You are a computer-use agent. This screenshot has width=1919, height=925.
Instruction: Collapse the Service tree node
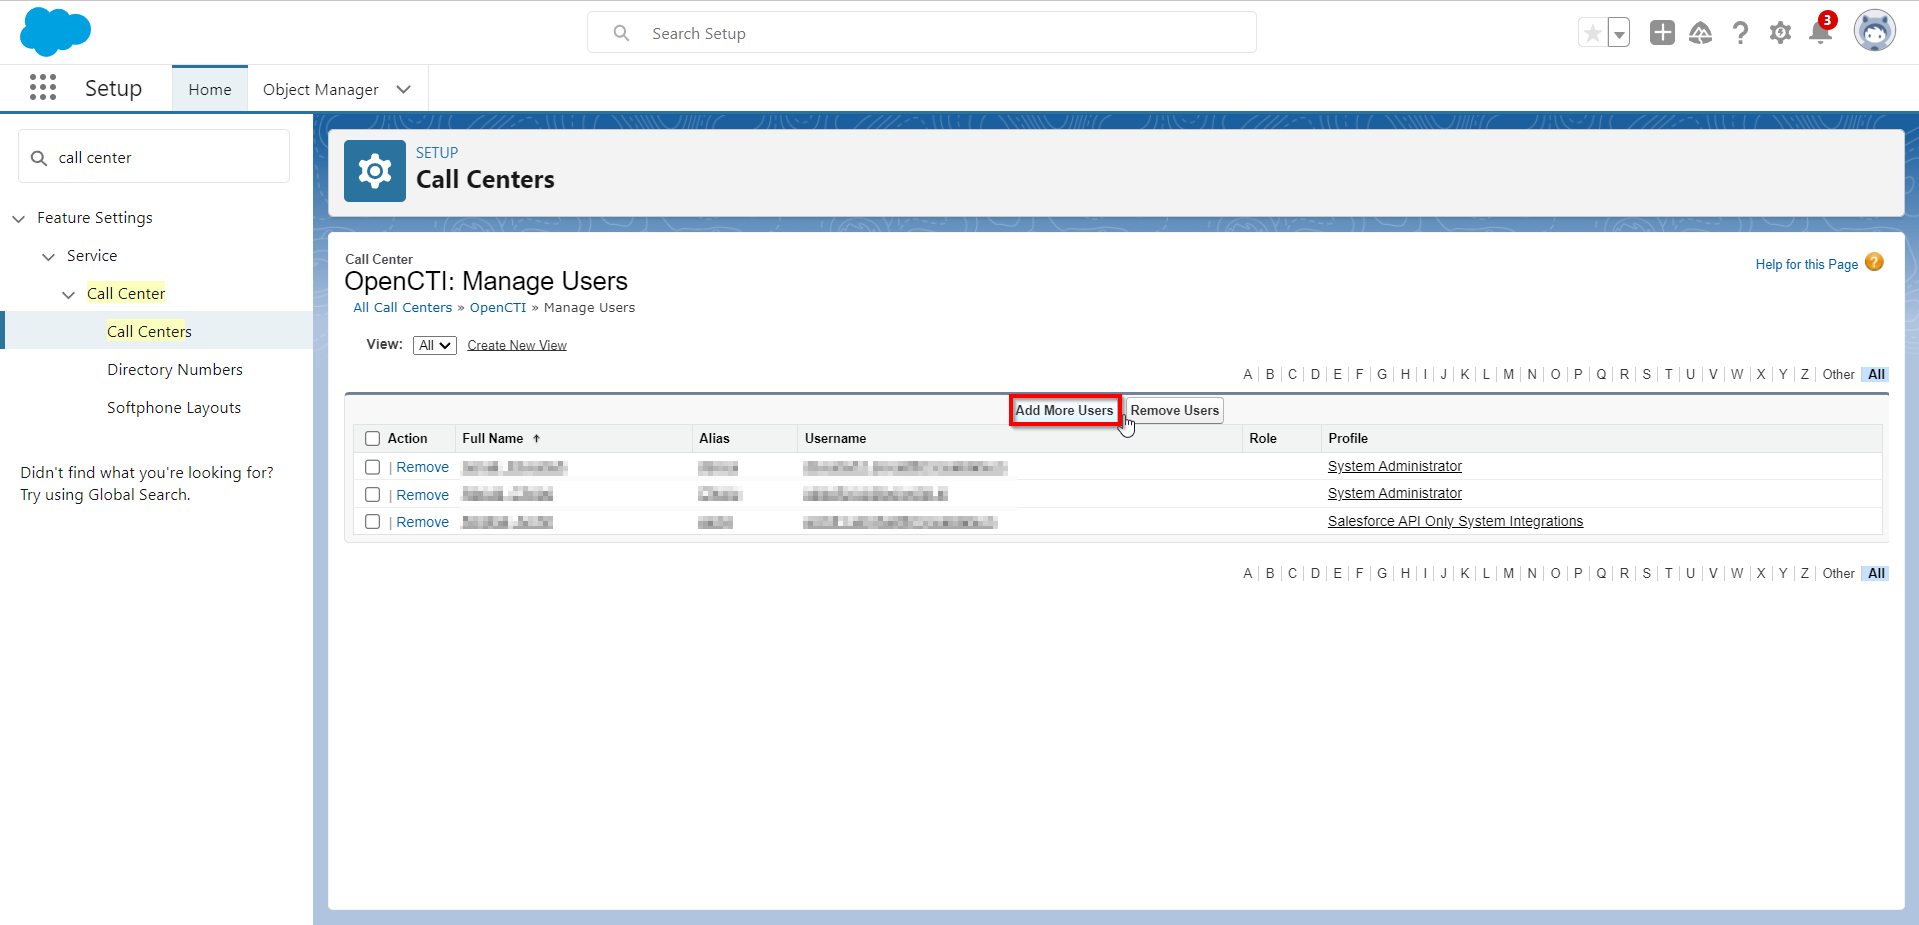click(x=48, y=256)
